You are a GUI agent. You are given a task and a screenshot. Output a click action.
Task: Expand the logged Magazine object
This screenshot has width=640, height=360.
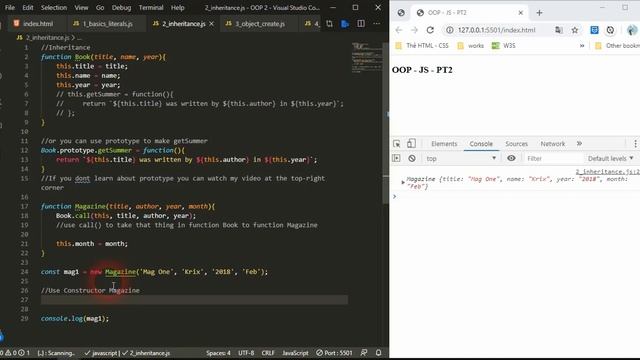[x=403, y=182]
